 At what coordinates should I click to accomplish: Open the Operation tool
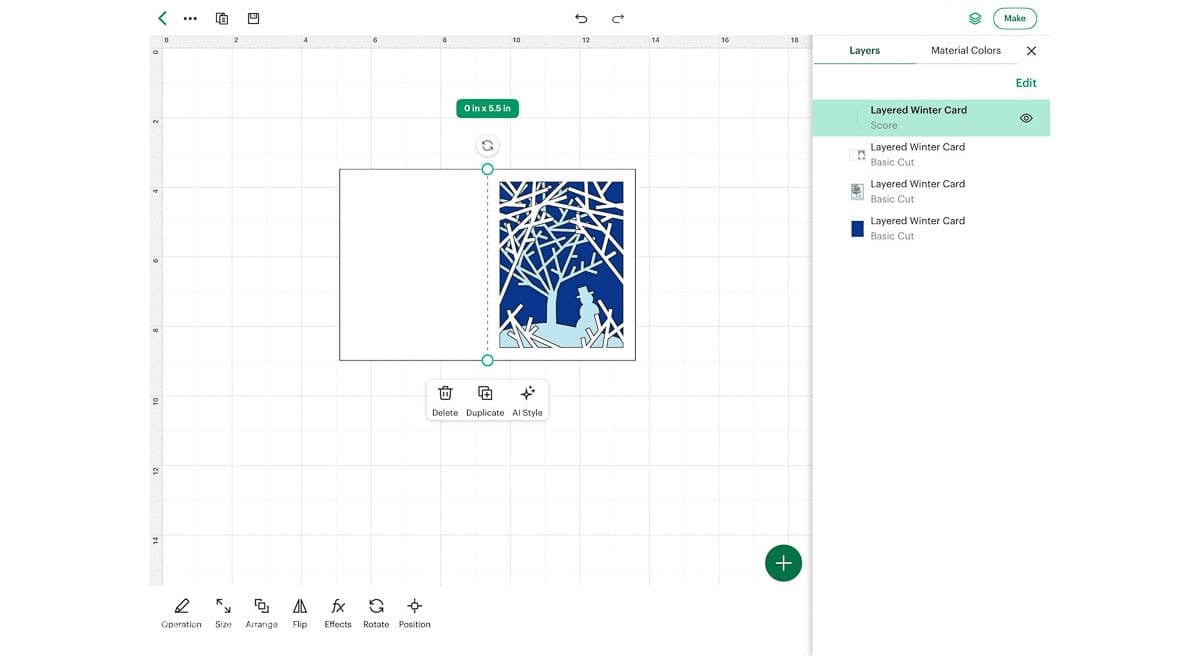(181, 613)
